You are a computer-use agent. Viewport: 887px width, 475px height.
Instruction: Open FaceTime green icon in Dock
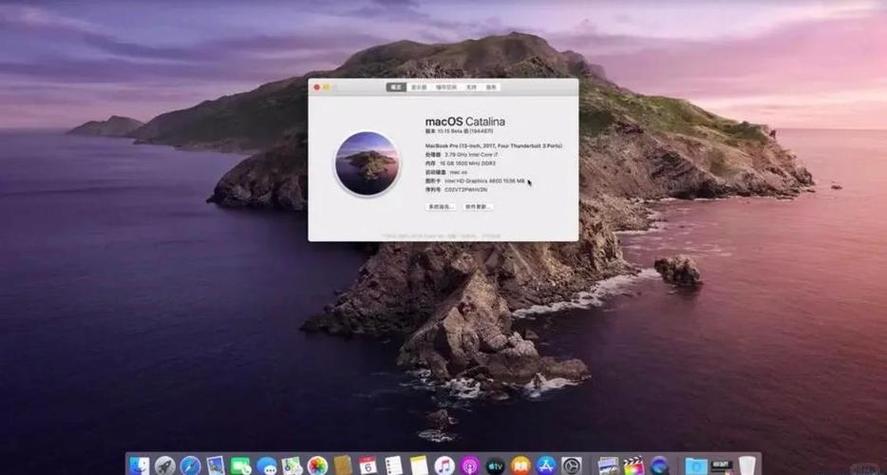pos(241,466)
